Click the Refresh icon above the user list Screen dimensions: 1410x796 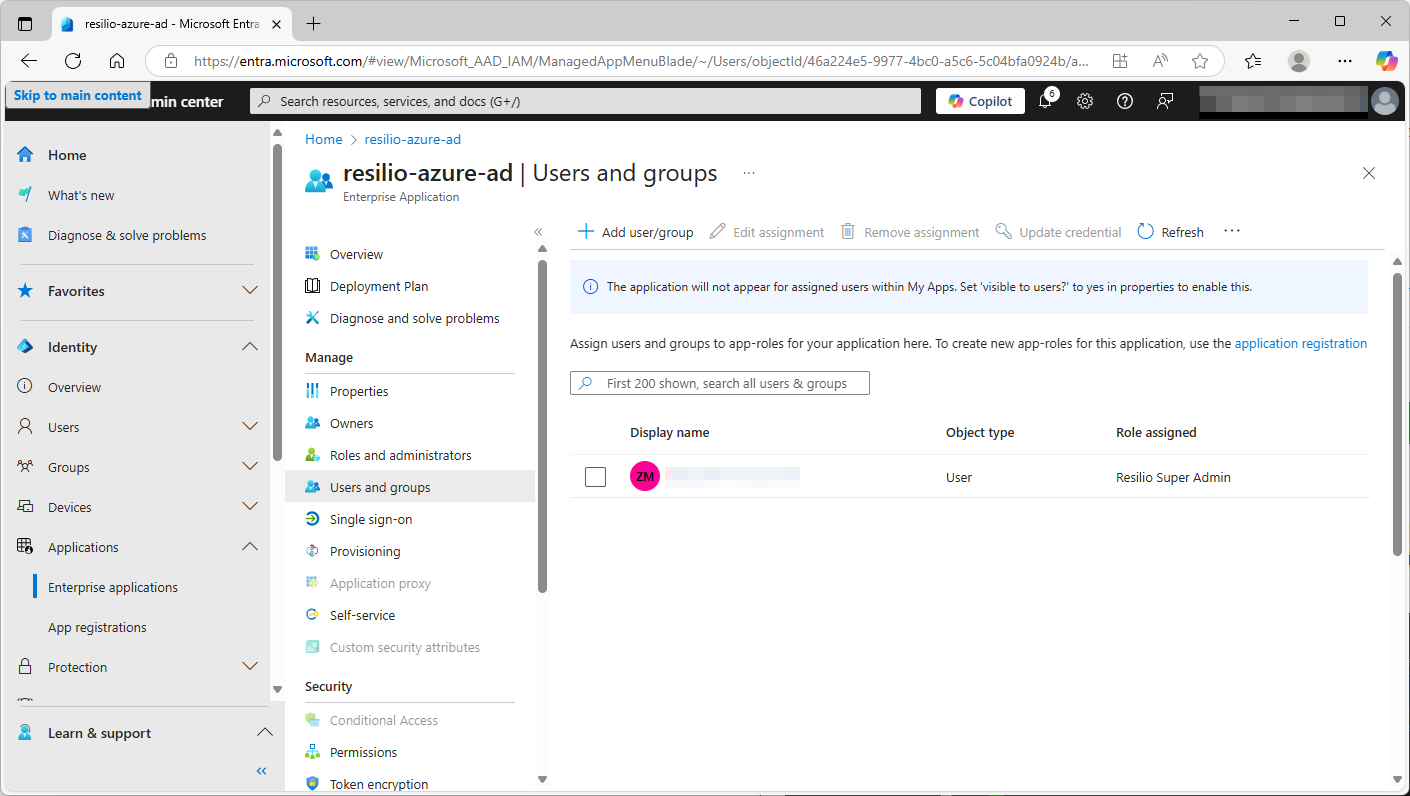coord(1143,231)
